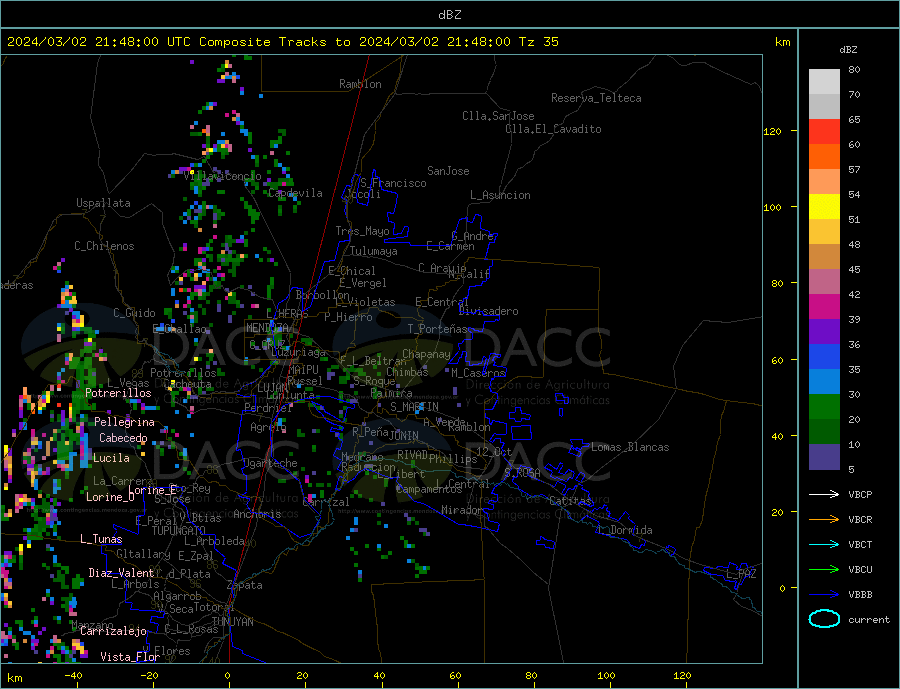Click the Uspallata map label
The width and height of the screenshot is (900, 689).
point(103,203)
